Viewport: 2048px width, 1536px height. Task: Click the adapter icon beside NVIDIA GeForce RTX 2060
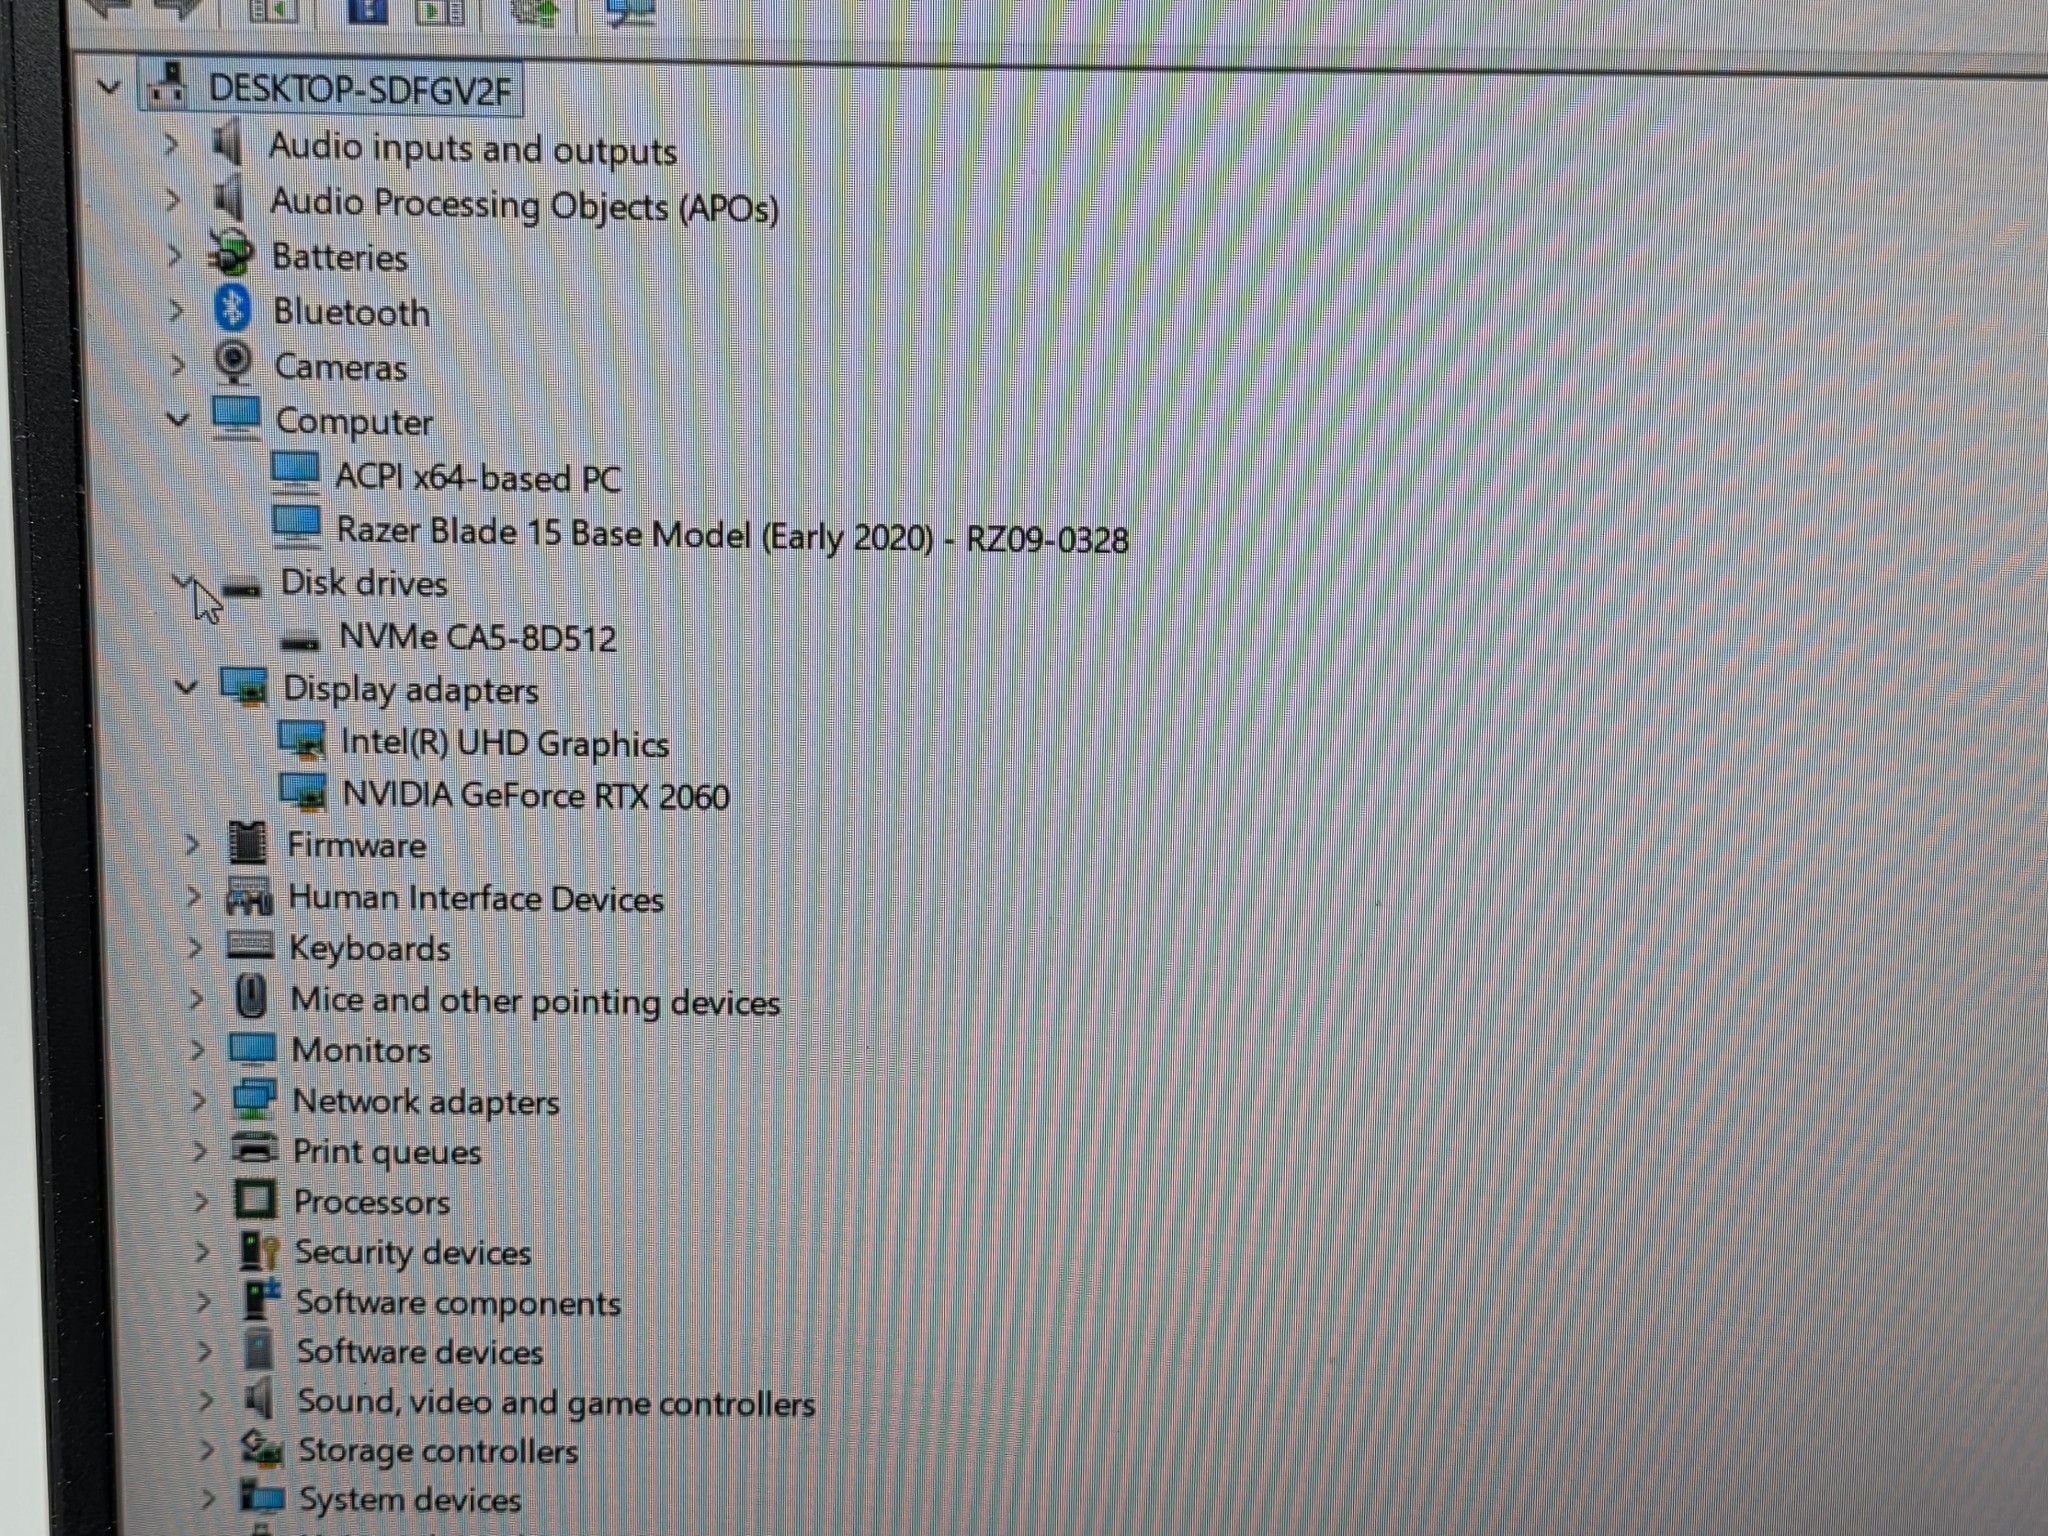303,793
